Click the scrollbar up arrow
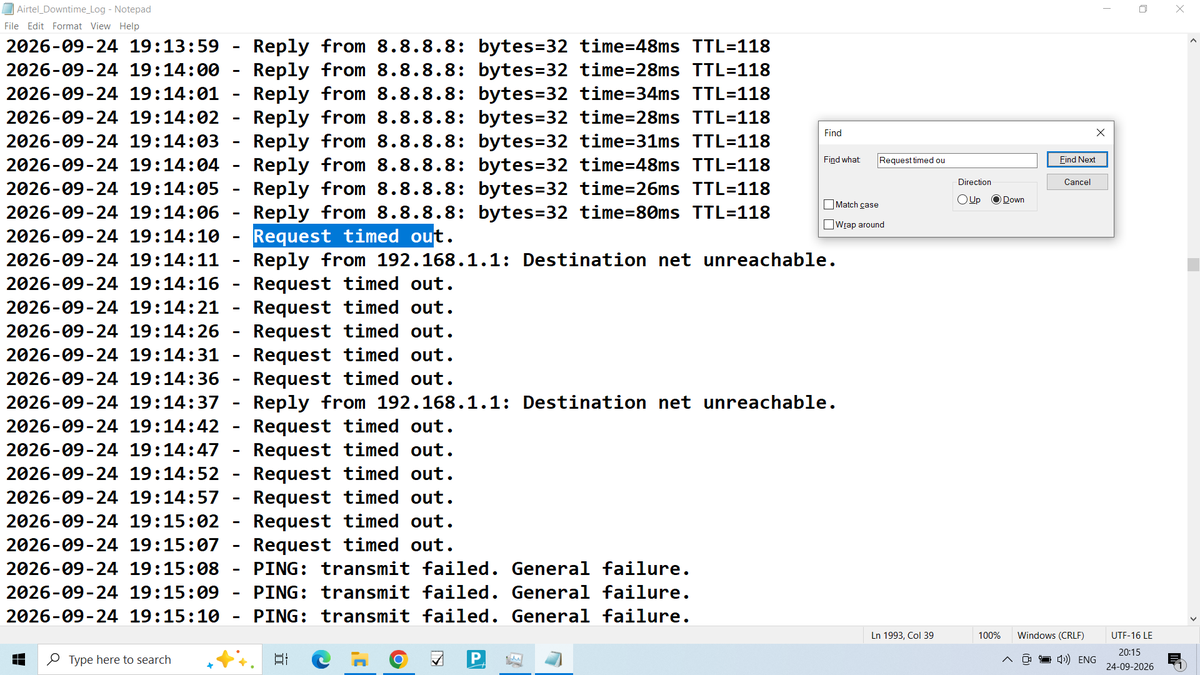The image size is (1200, 675). (x=1191, y=41)
